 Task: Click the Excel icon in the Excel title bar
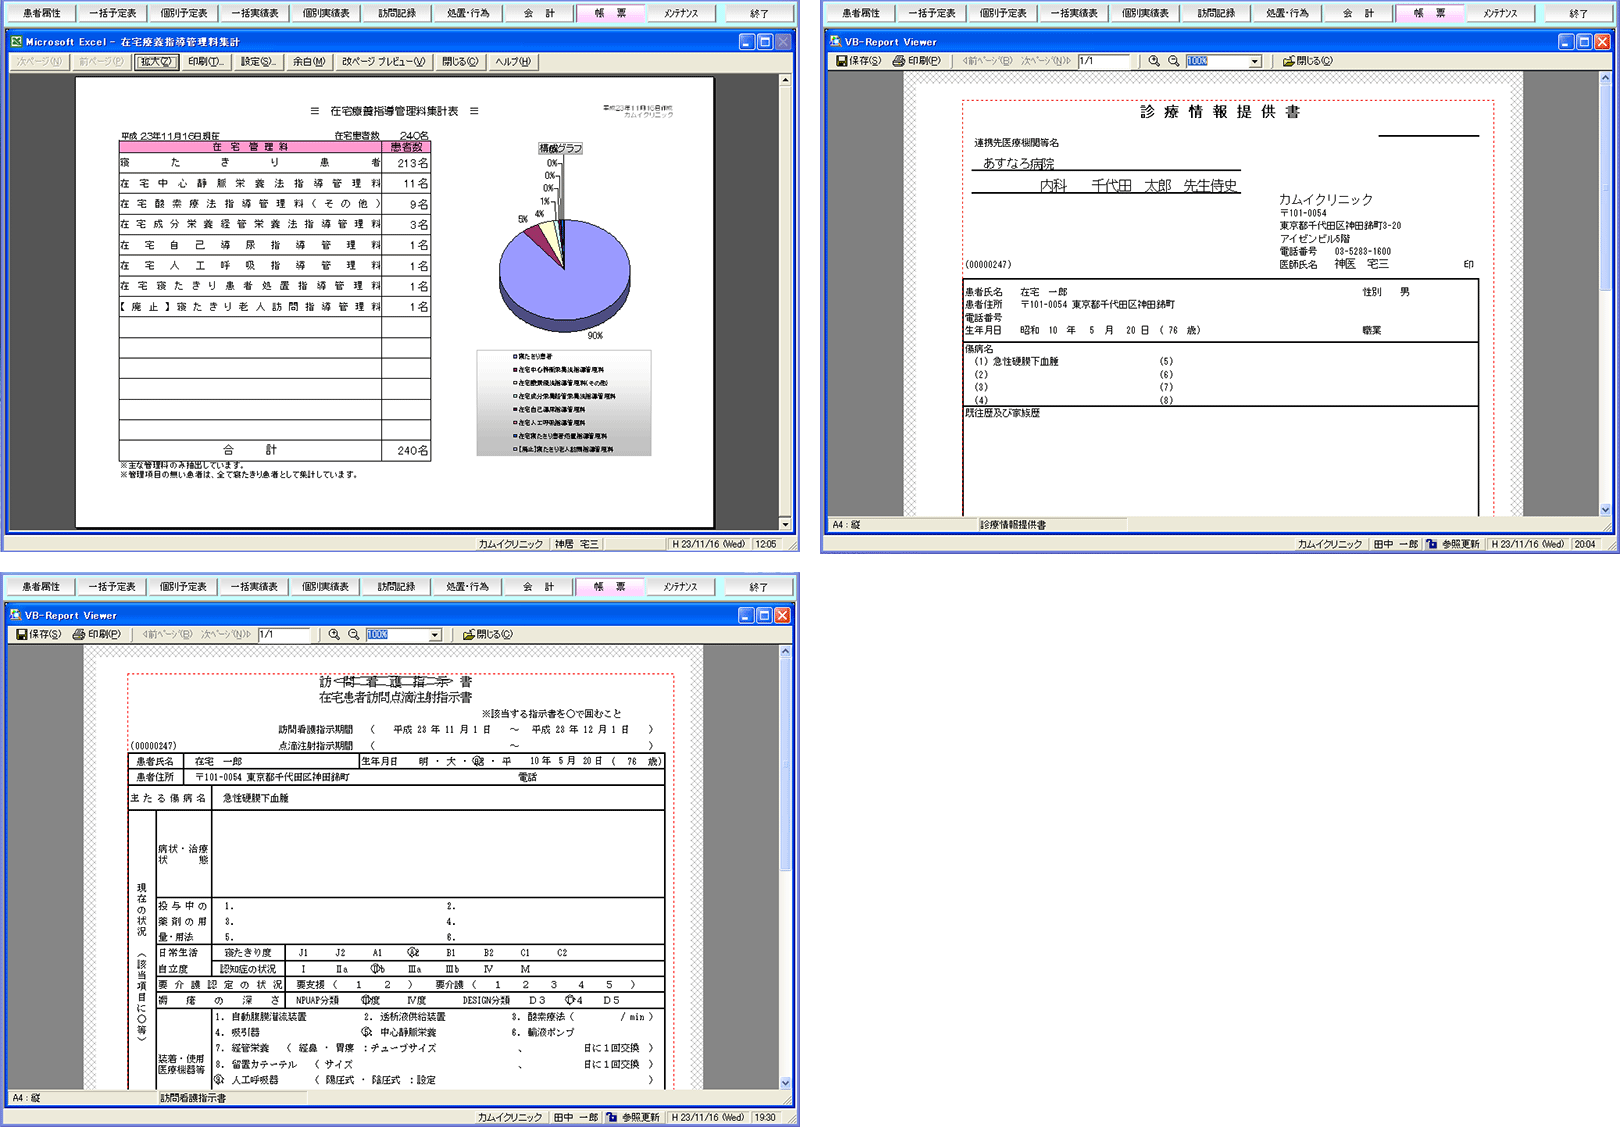click(x=16, y=42)
